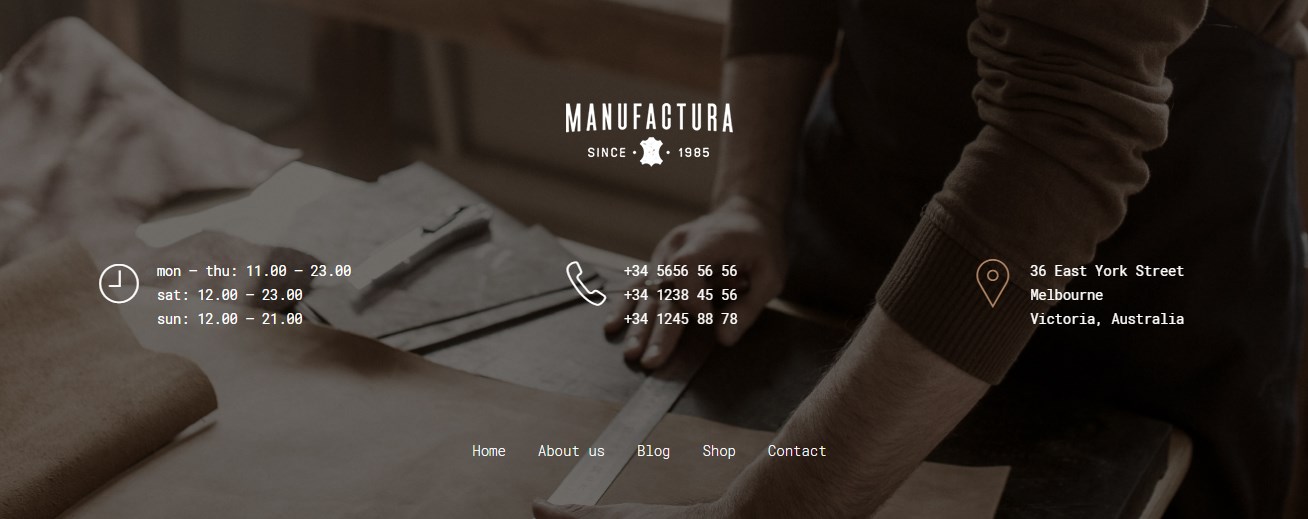Open the About us page
Screen dimensions: 1308x519
click(571, 451)
